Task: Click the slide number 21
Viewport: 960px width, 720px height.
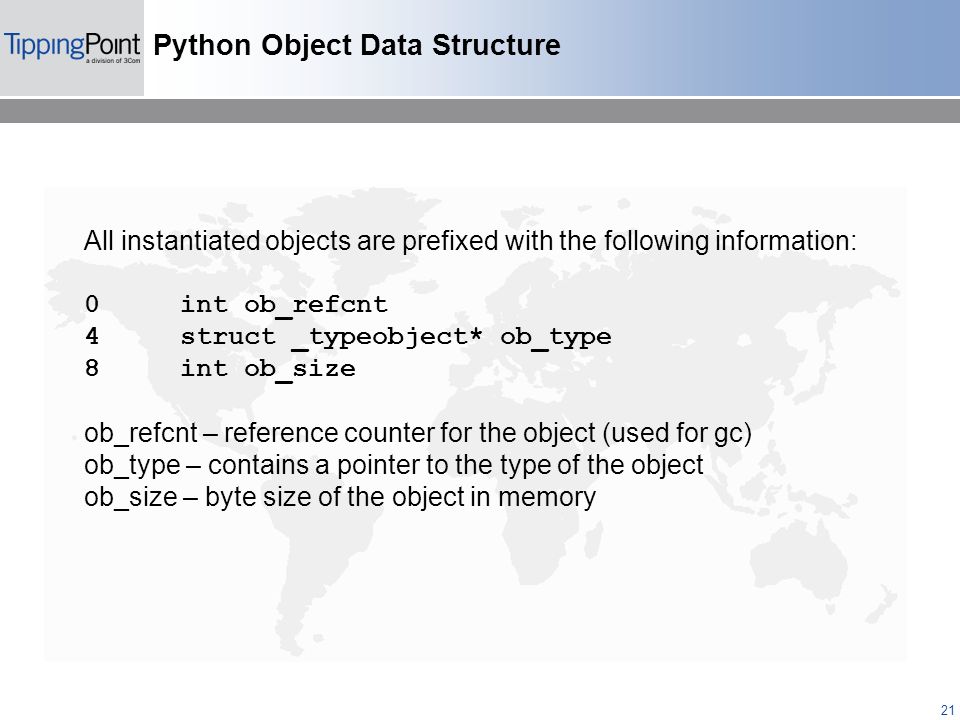Action: (947, 710)
